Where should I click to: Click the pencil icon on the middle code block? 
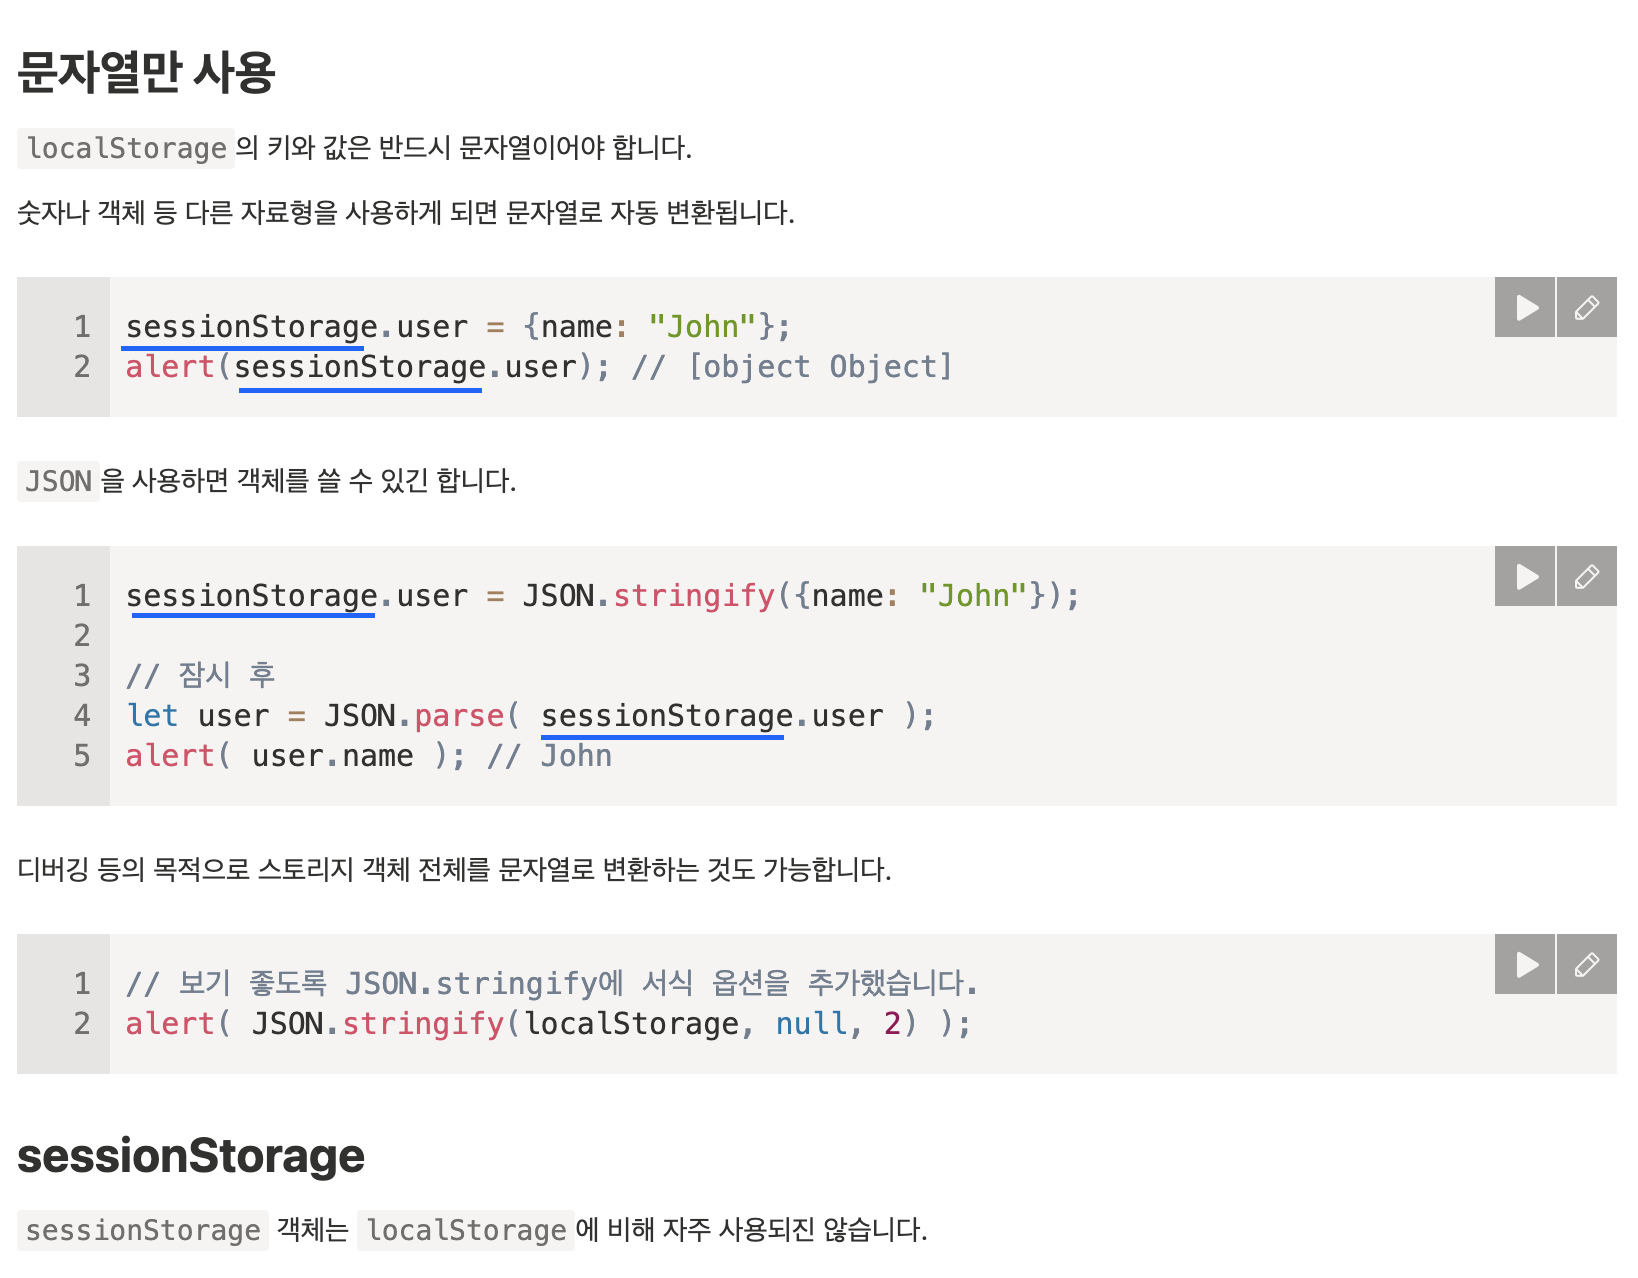coord(1587,575)
